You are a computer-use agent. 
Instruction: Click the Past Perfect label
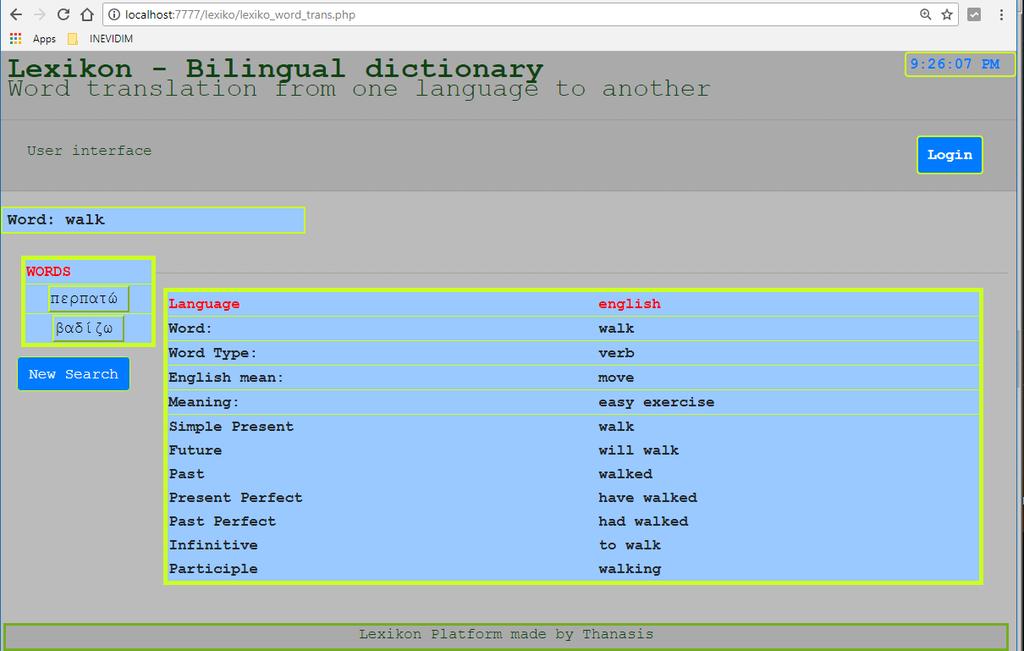pyautogui.click(x=222, y=521)
